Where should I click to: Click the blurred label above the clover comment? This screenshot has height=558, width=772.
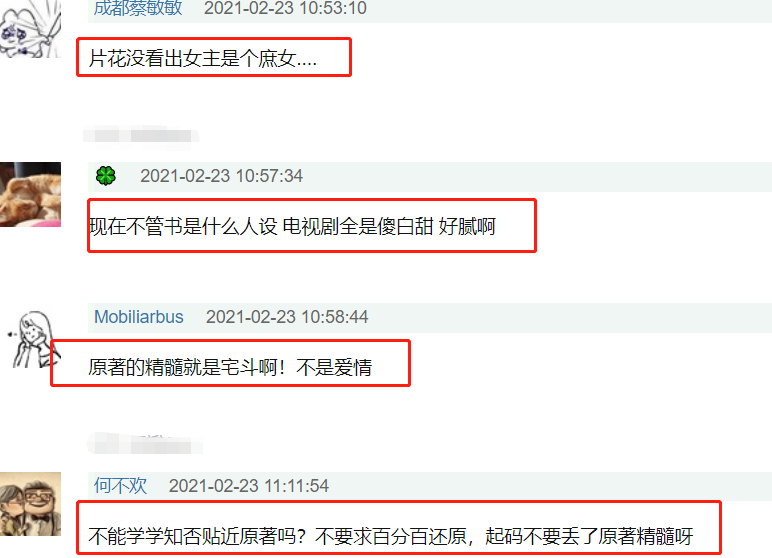click(141, 134)
